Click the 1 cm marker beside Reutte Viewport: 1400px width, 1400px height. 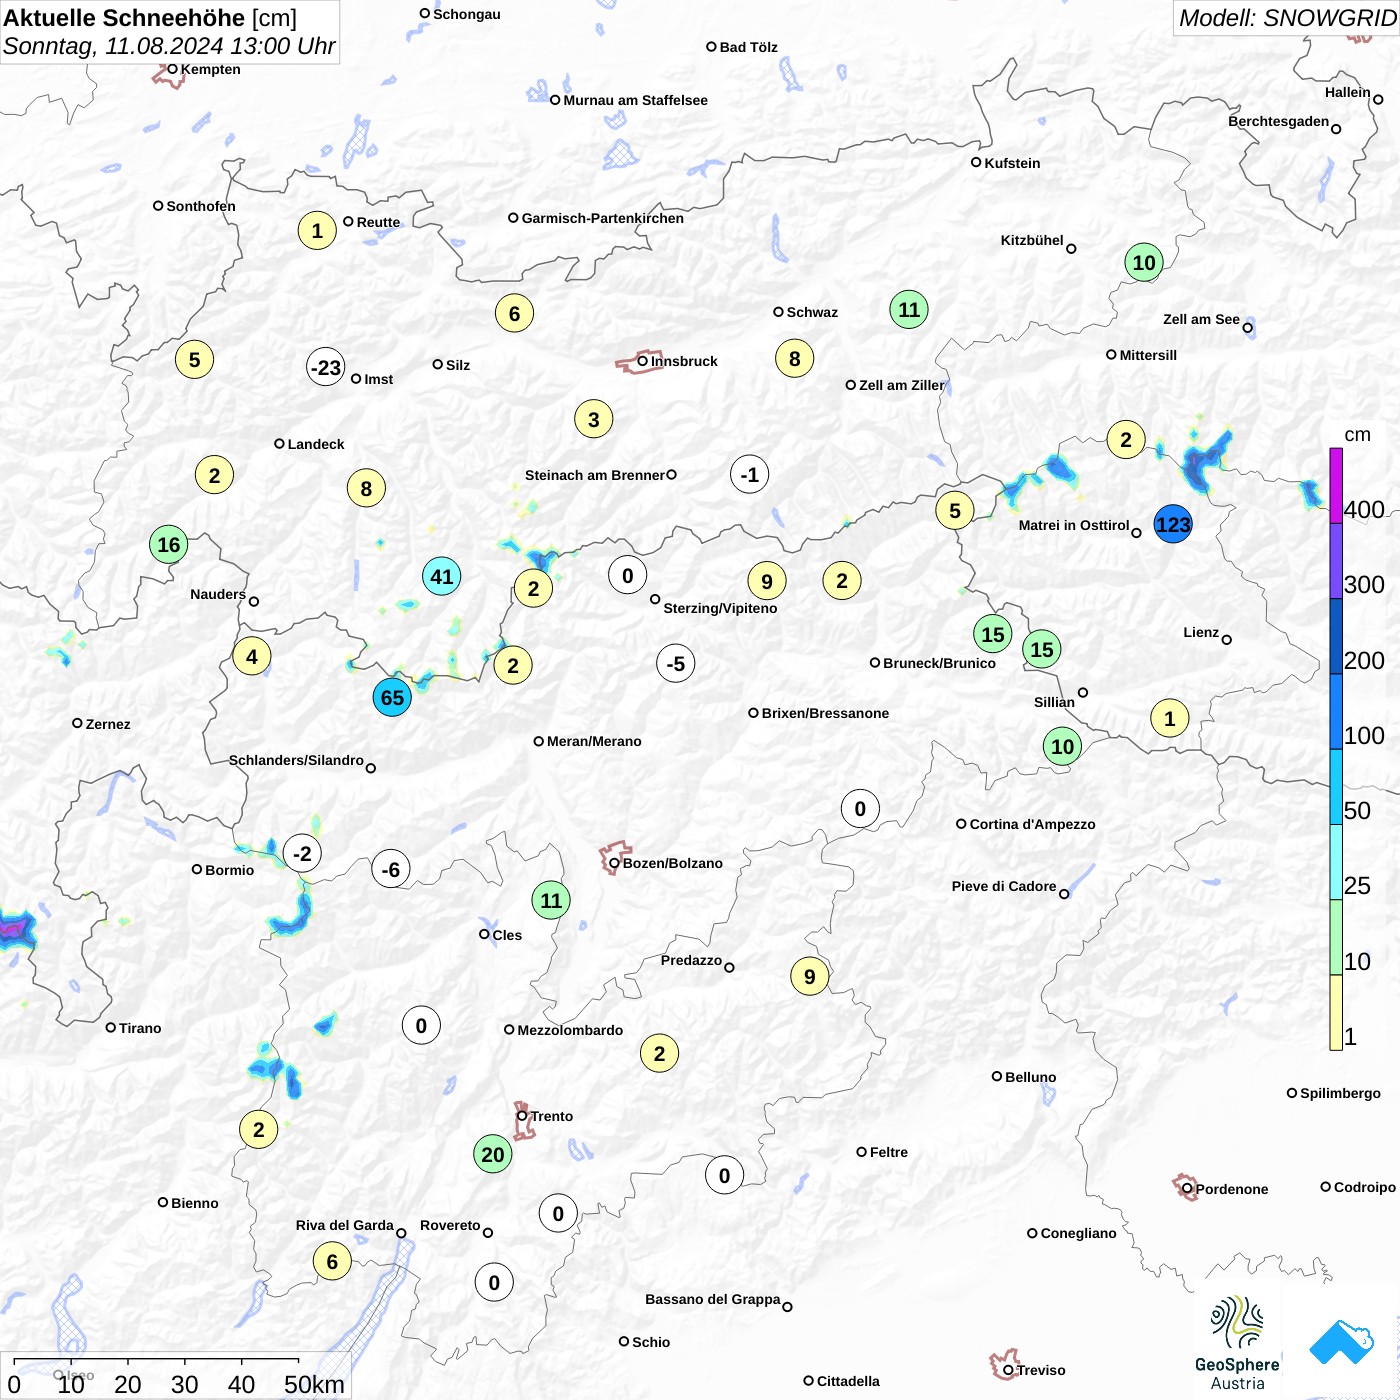[317, 230]
